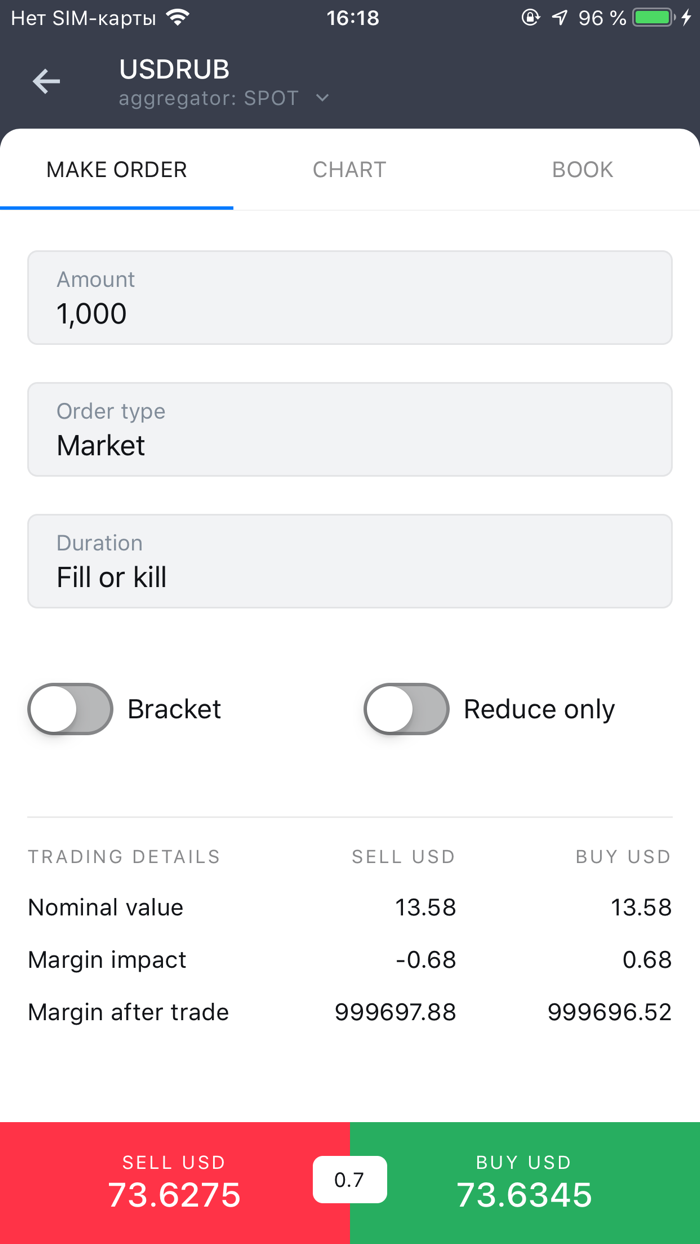Switch off the Bracket option
700x1244 pixels.
[69, 708]
